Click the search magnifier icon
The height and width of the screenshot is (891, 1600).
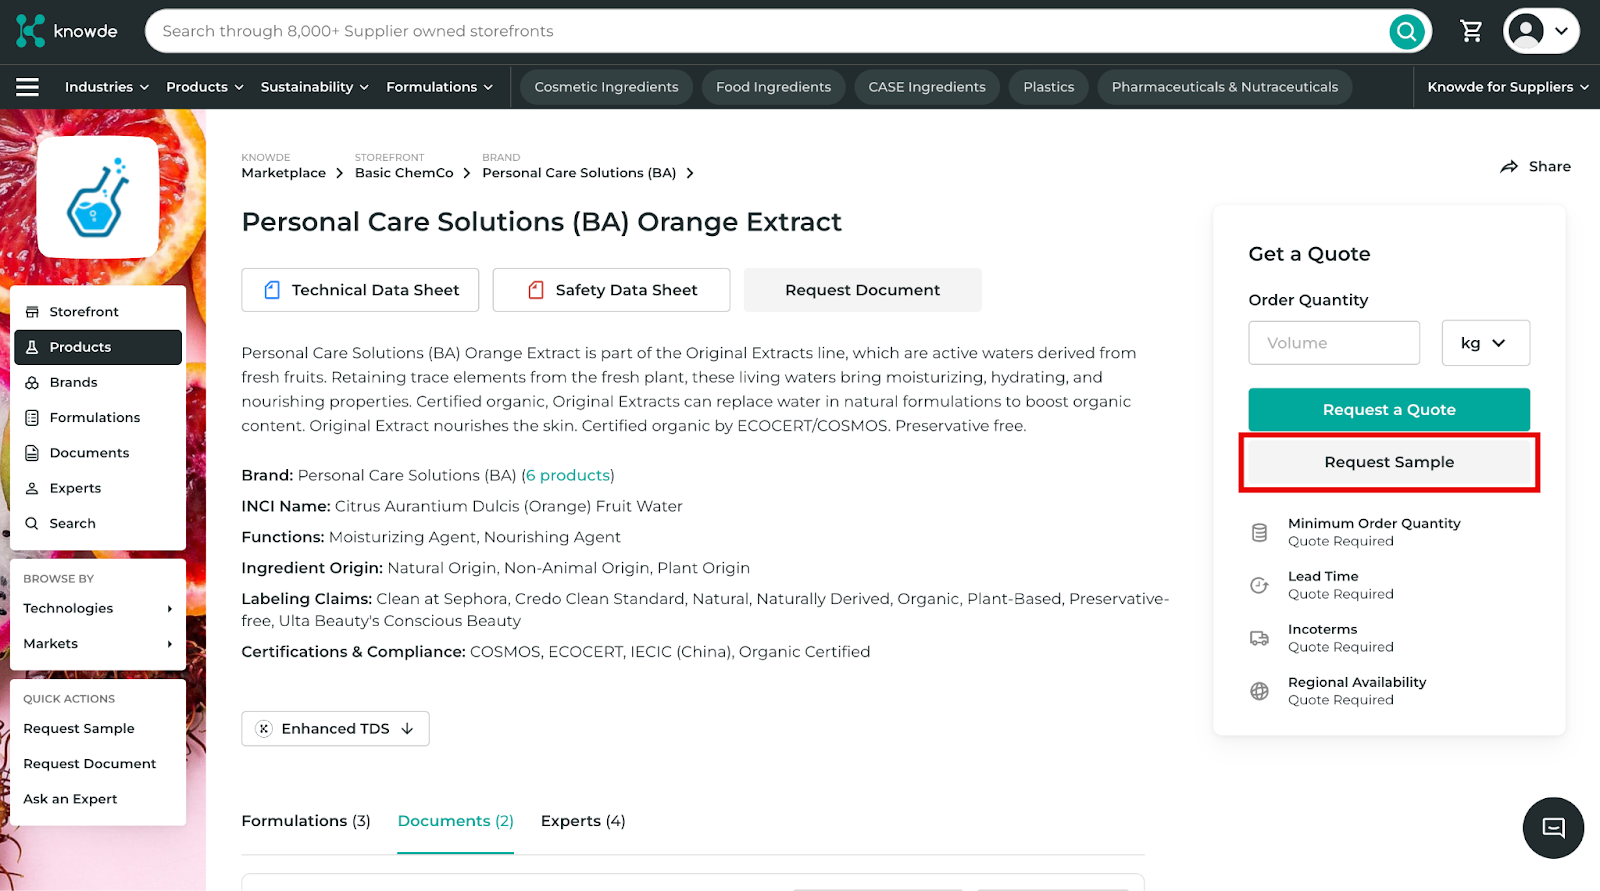click(1406, 32)
